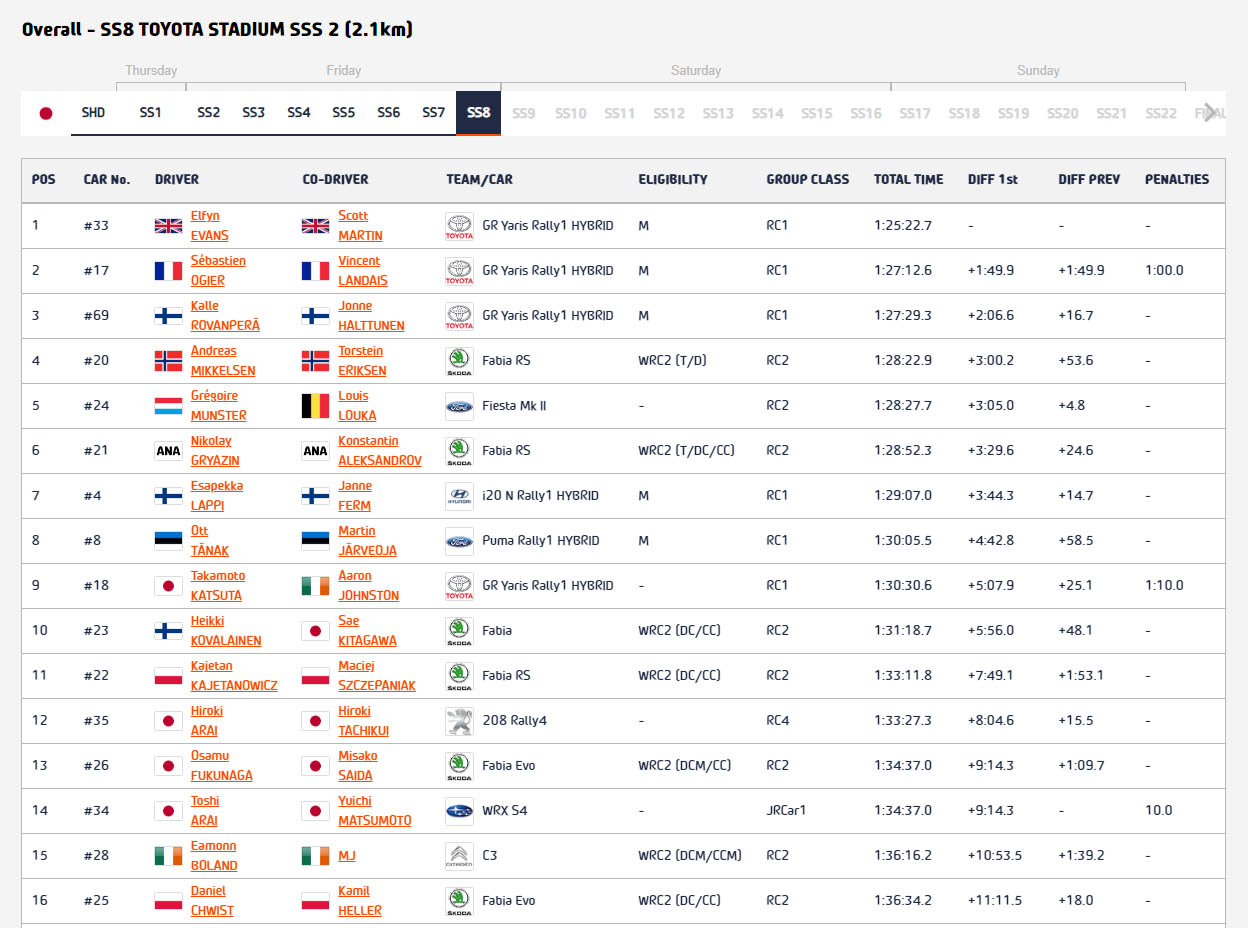Open Andreas MIKKELSEN driver link
Image resolution: width=1248 pixels, height=928 pixels.
click(223, 361)
